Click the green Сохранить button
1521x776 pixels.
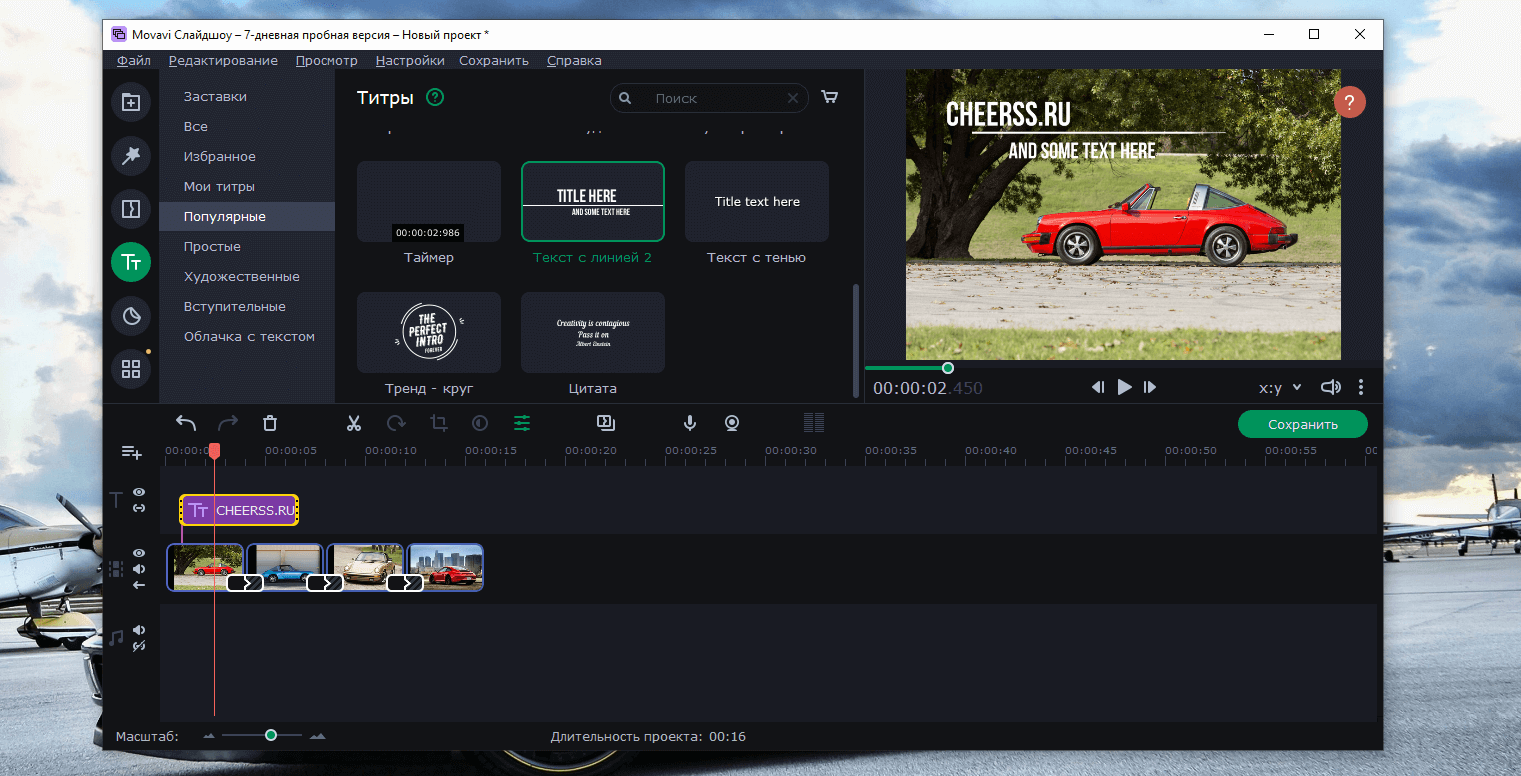coord(1302,424)
